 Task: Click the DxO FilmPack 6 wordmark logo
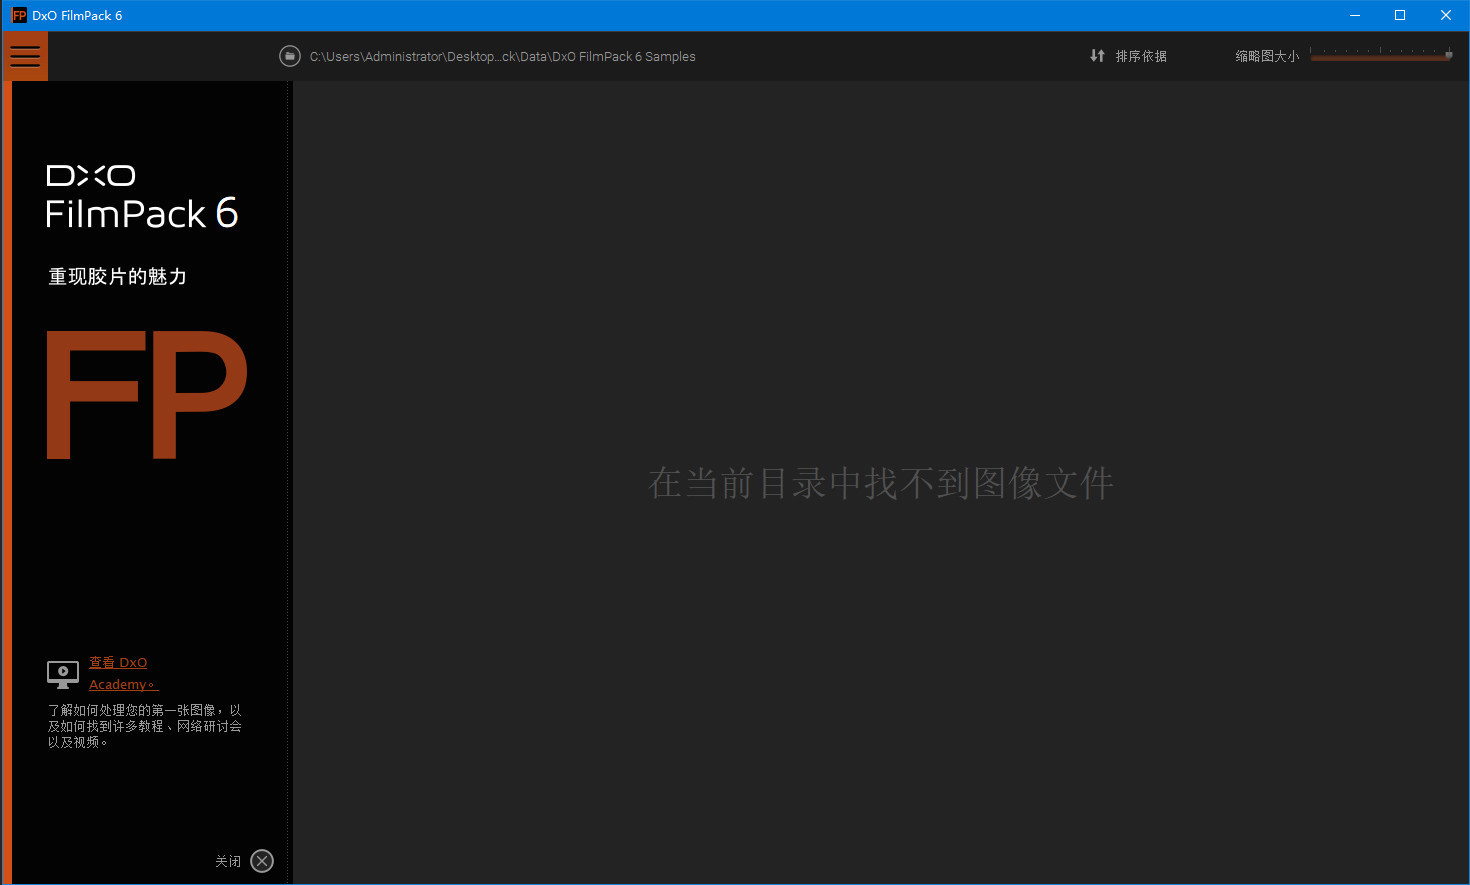tap(140, 196)
